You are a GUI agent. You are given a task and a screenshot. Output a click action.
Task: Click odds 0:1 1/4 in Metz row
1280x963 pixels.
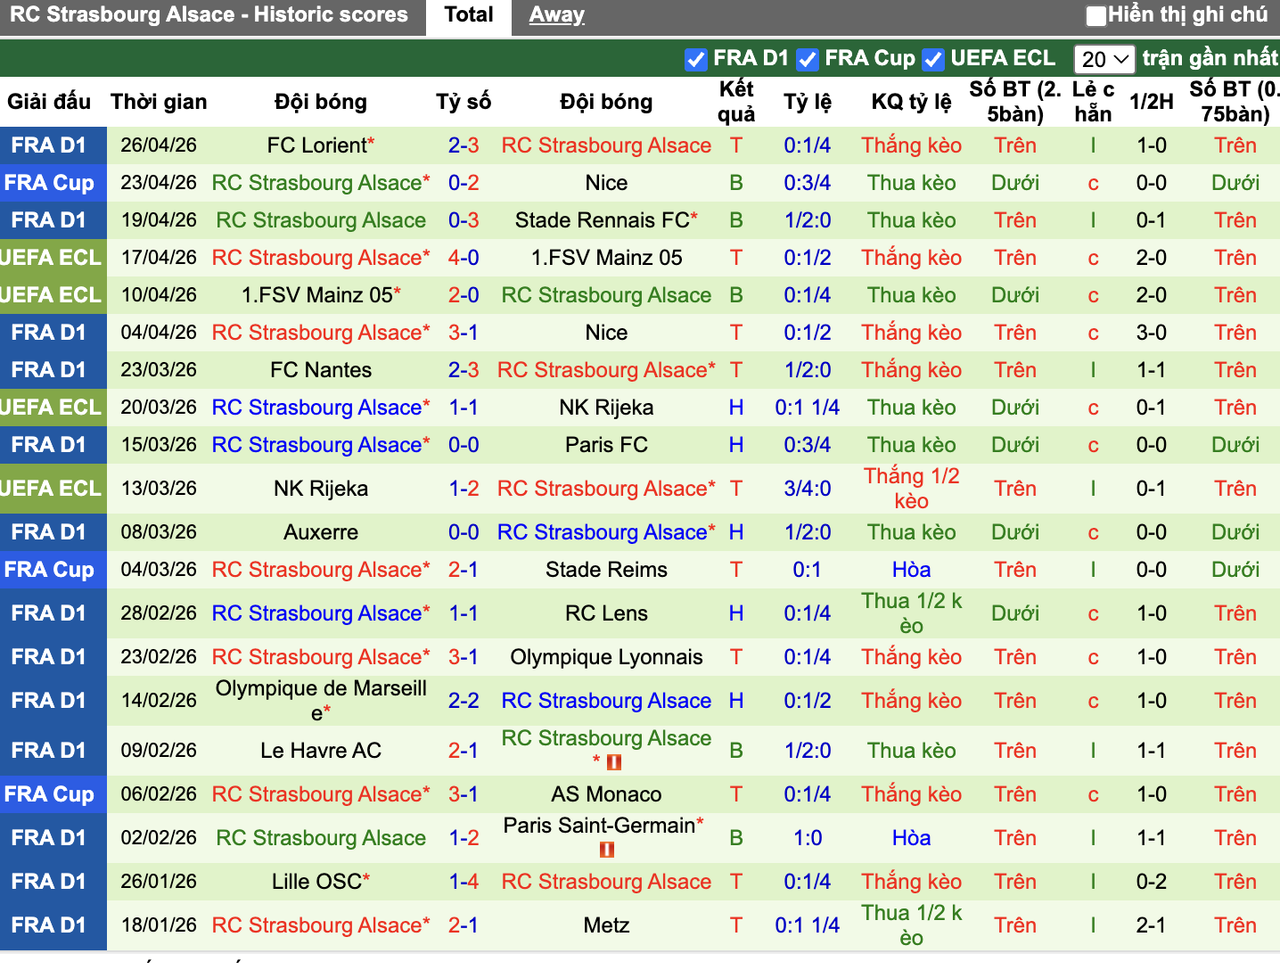pyautogui.click(x=807, y=925)
